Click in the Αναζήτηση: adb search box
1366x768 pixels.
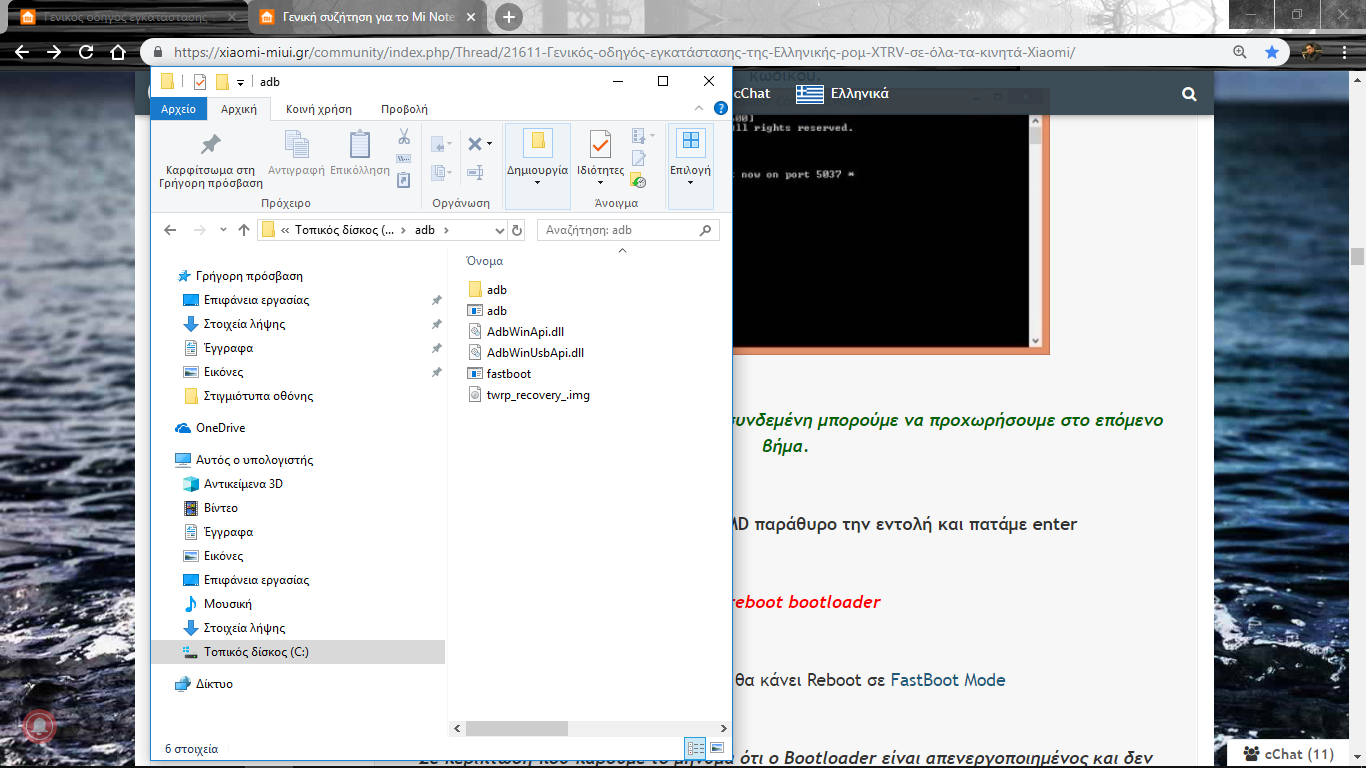620,230
